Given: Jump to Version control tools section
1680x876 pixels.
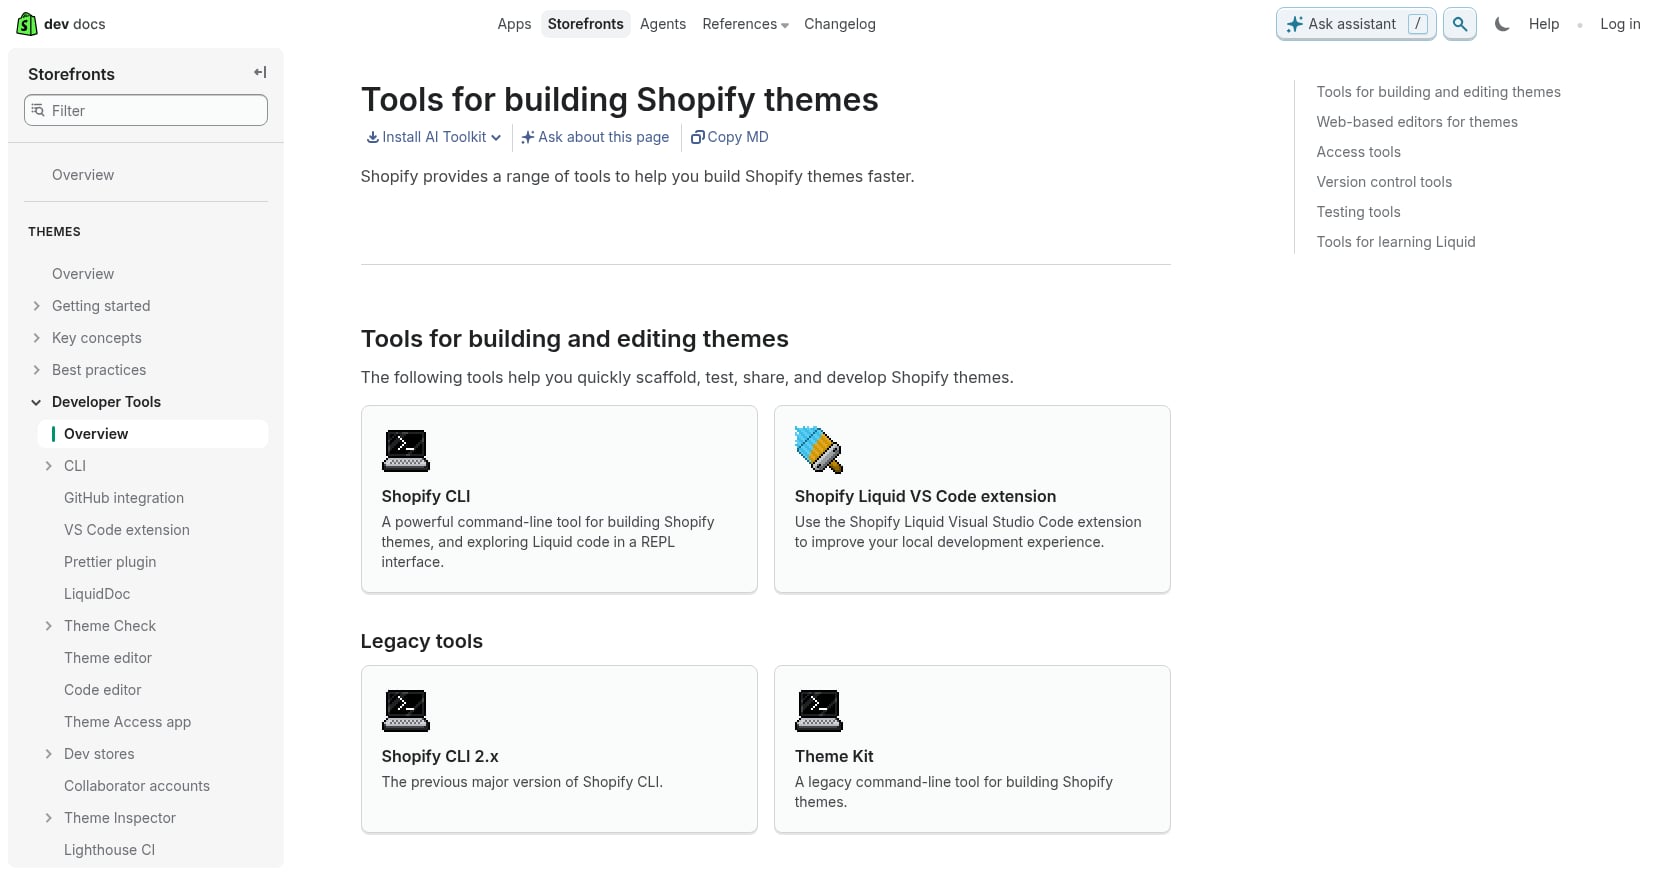Looking at the screenshot, I should point(1384,182).
